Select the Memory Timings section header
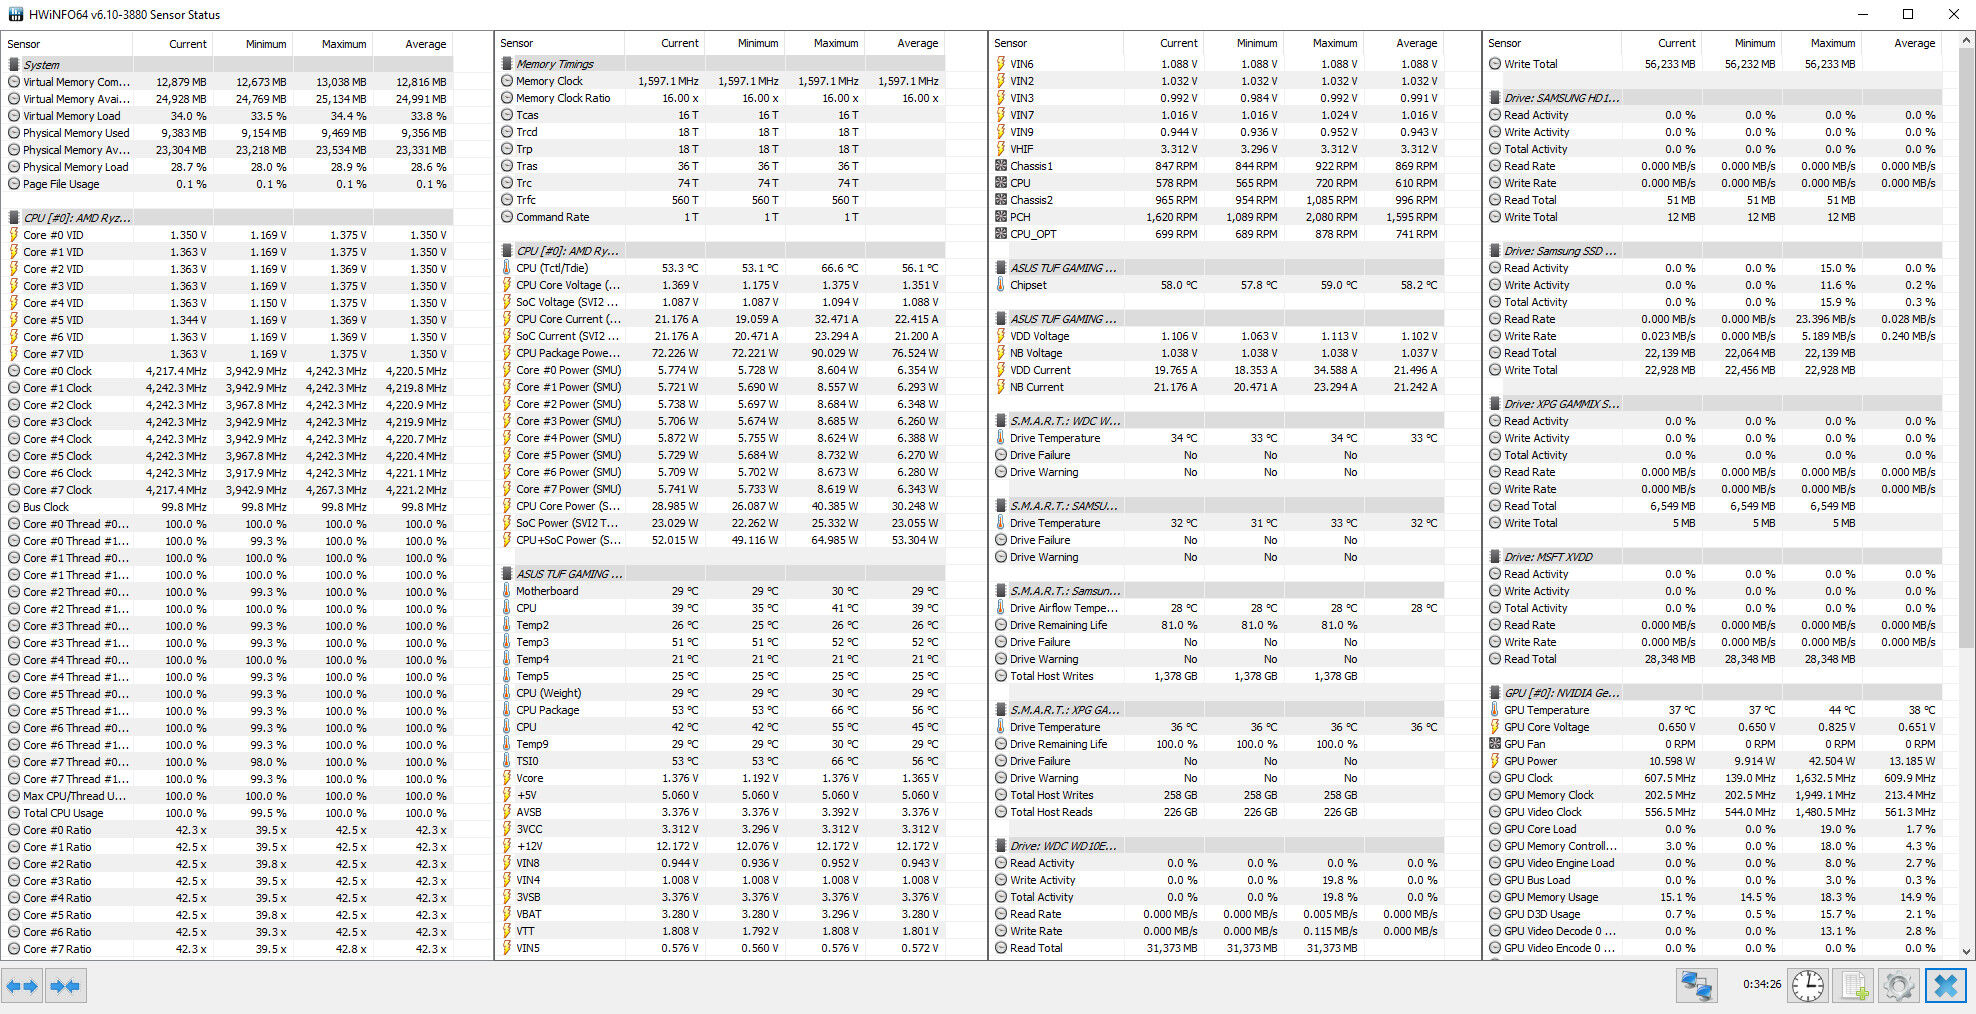 [x=721, y=64]
